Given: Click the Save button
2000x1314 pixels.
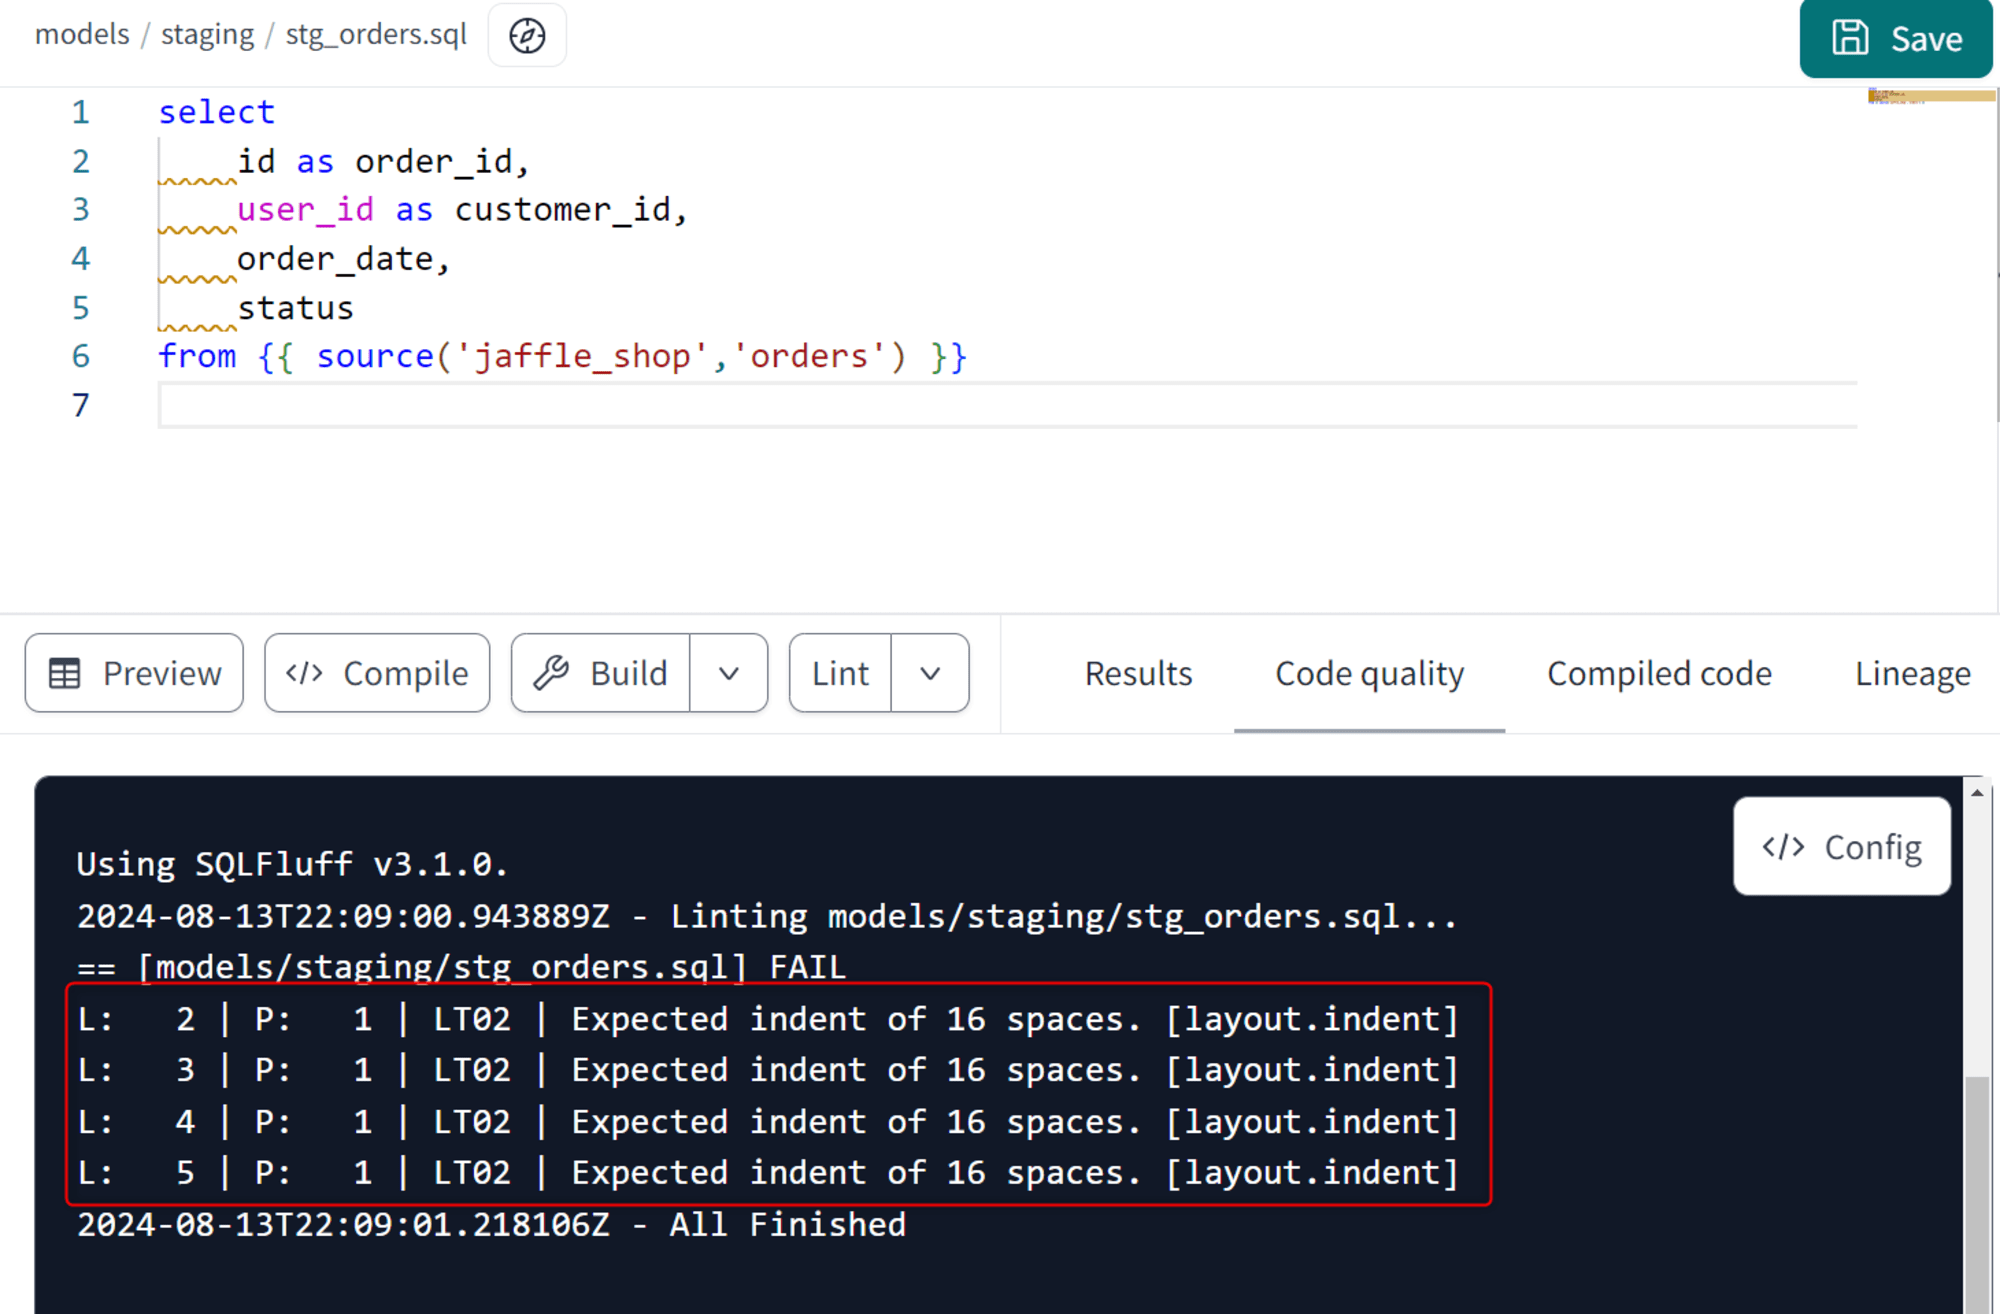Looking at the screenshot, I should click(1895, 38).
